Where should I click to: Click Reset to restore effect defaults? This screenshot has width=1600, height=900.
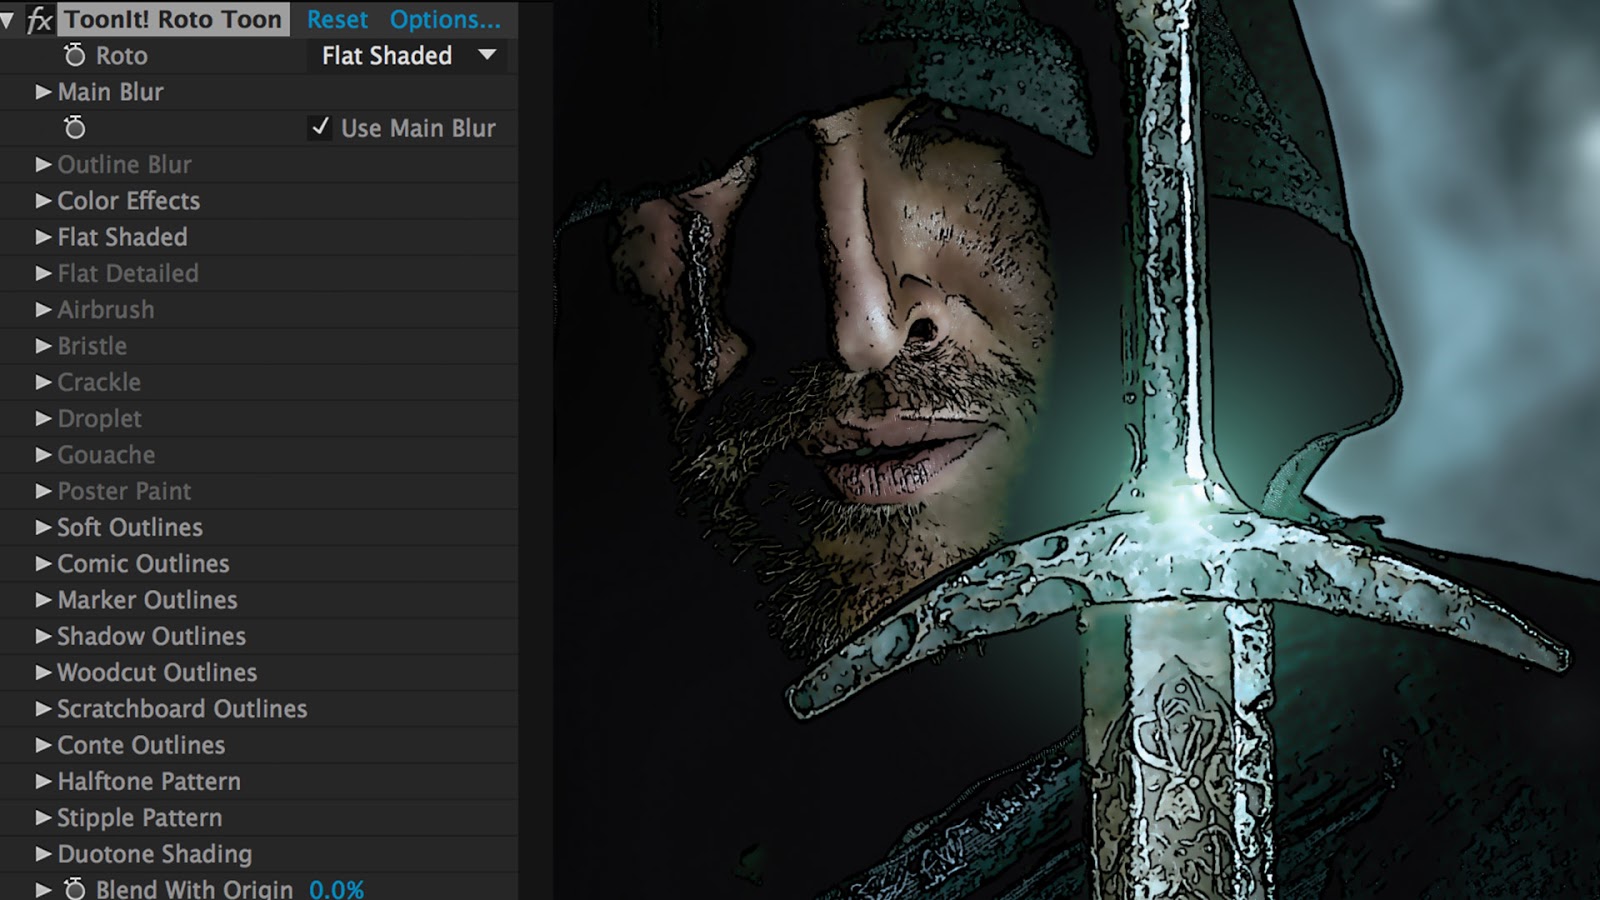point(339,19)
